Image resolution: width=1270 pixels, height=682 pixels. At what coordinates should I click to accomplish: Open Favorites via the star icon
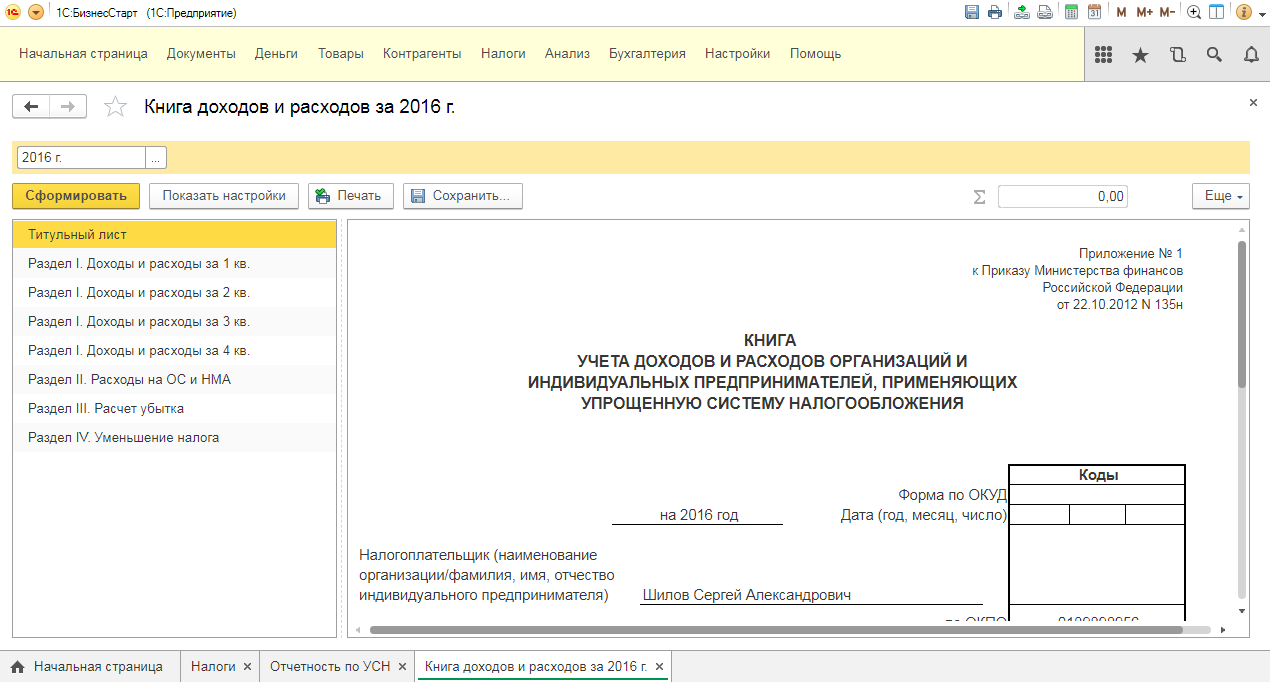coord(1140,55)
